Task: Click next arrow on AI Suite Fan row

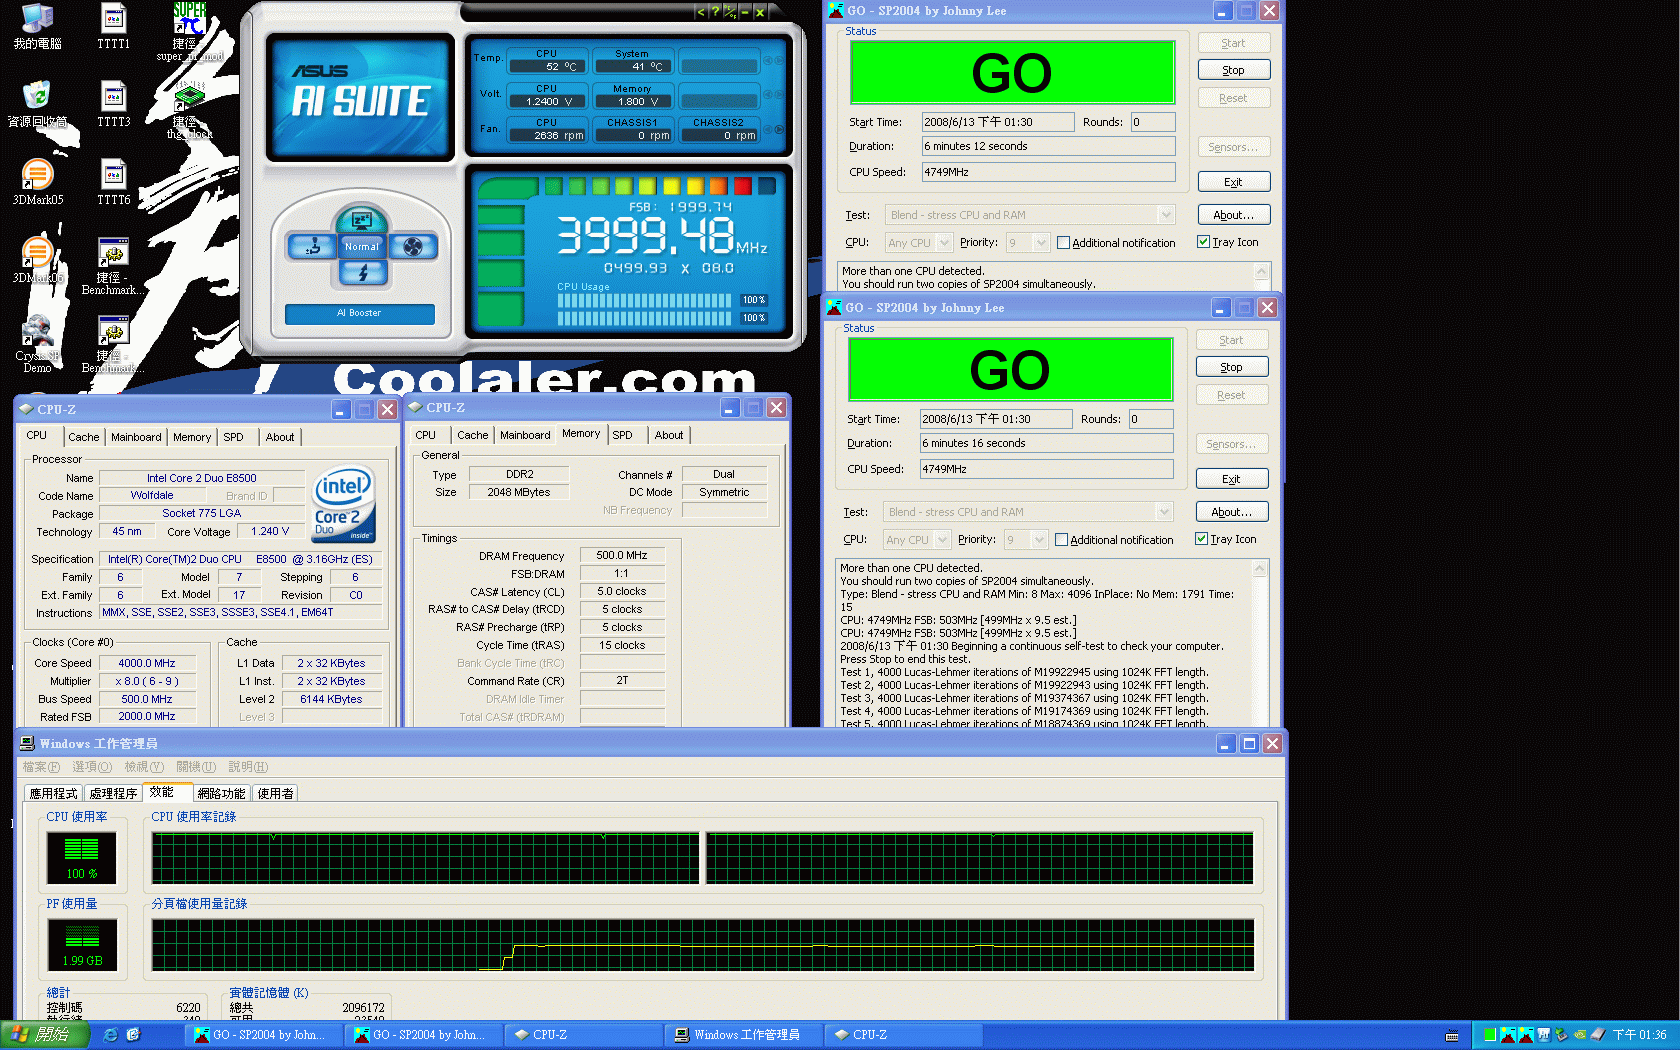Action: tap(779, 129)
